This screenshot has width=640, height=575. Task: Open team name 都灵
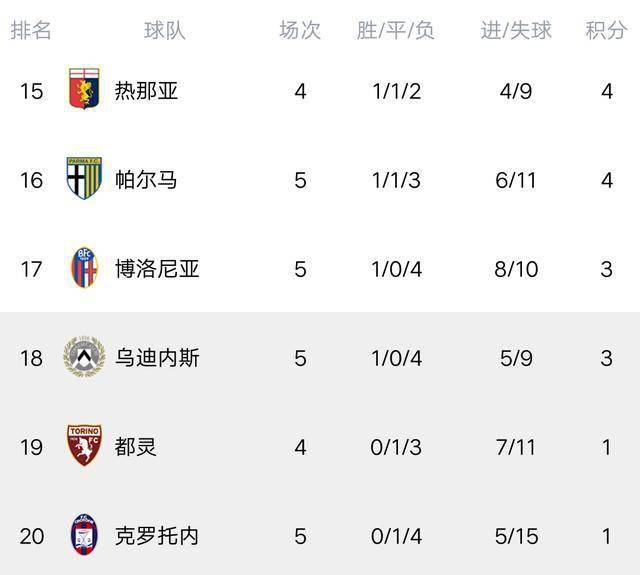pos(136,447)
